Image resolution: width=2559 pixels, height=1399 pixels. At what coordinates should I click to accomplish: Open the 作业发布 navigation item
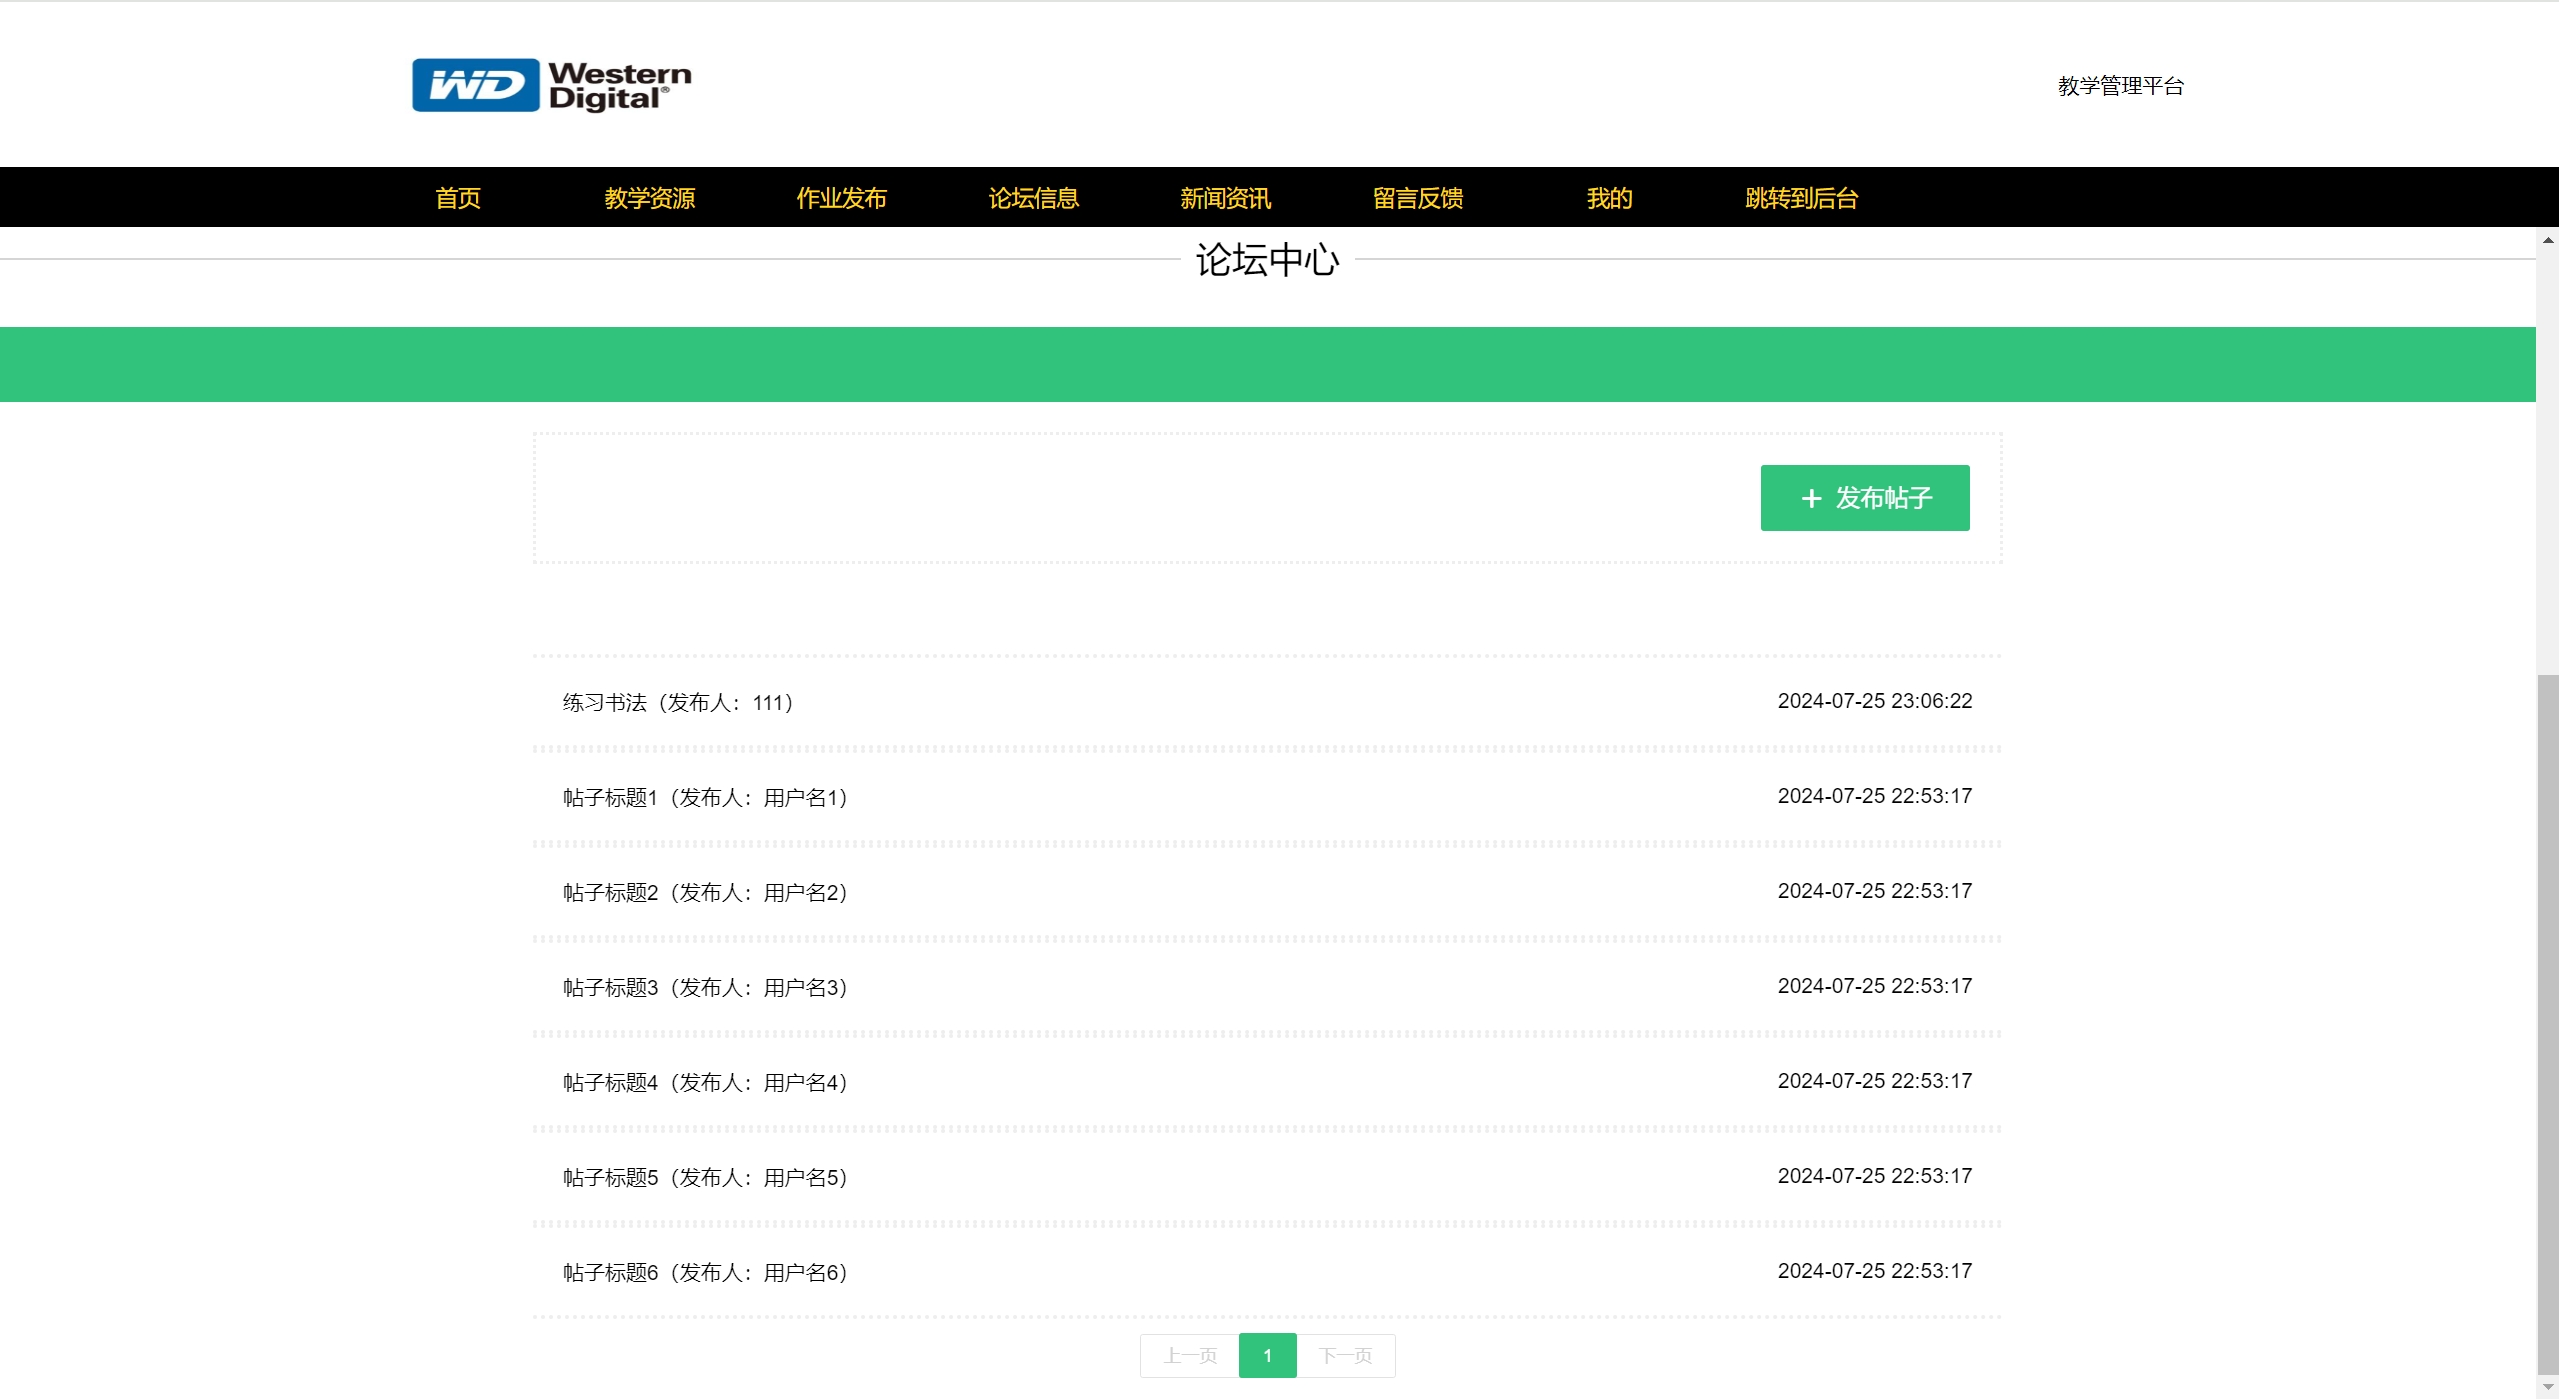click(x=842, y=198)
